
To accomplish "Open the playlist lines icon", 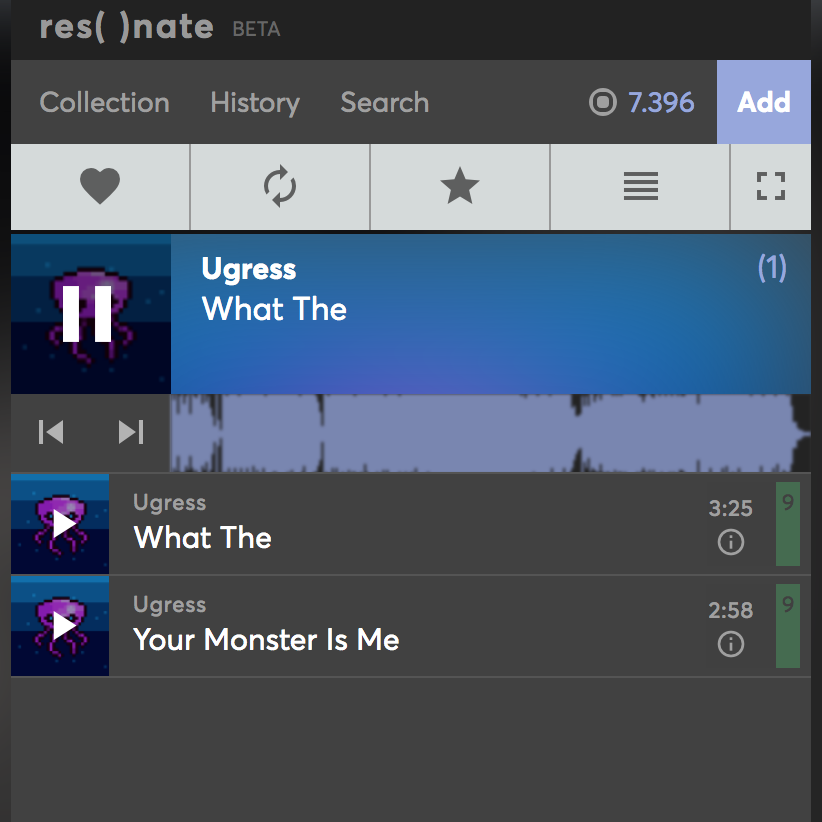I will click(x=640, y=187).
